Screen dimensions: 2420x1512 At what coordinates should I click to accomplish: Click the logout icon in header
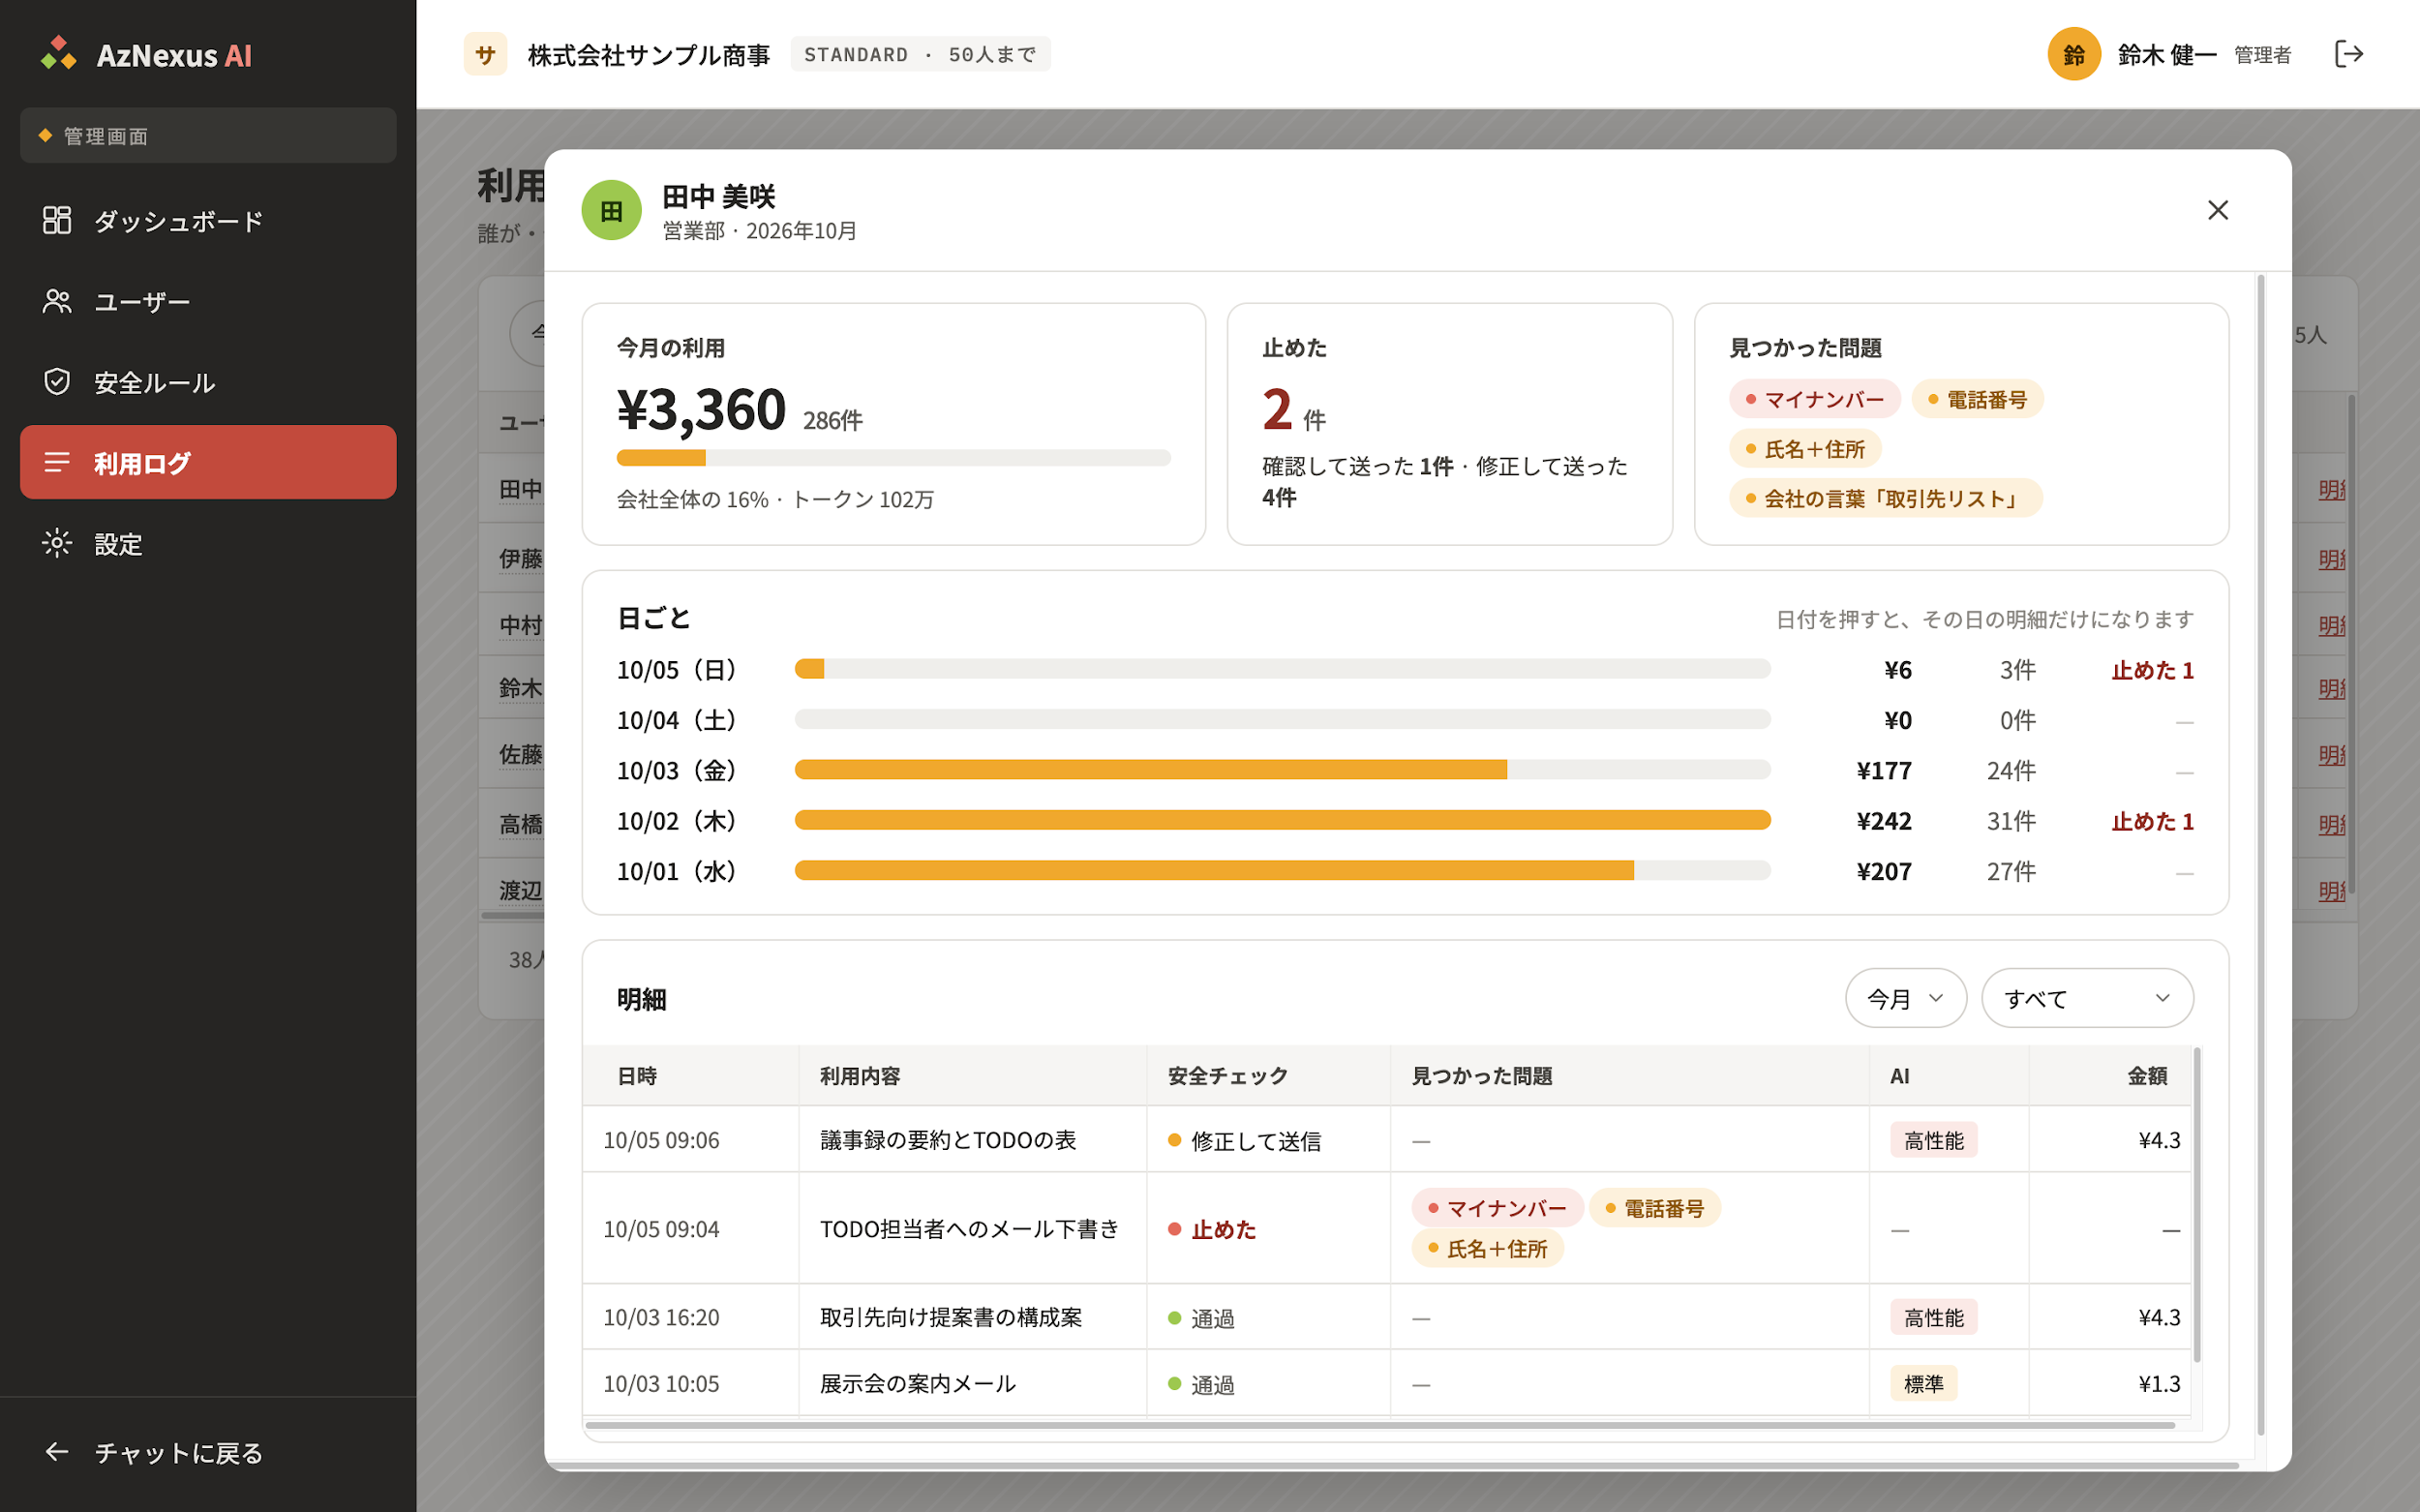pyautogui.click(x=2349, y=54)
